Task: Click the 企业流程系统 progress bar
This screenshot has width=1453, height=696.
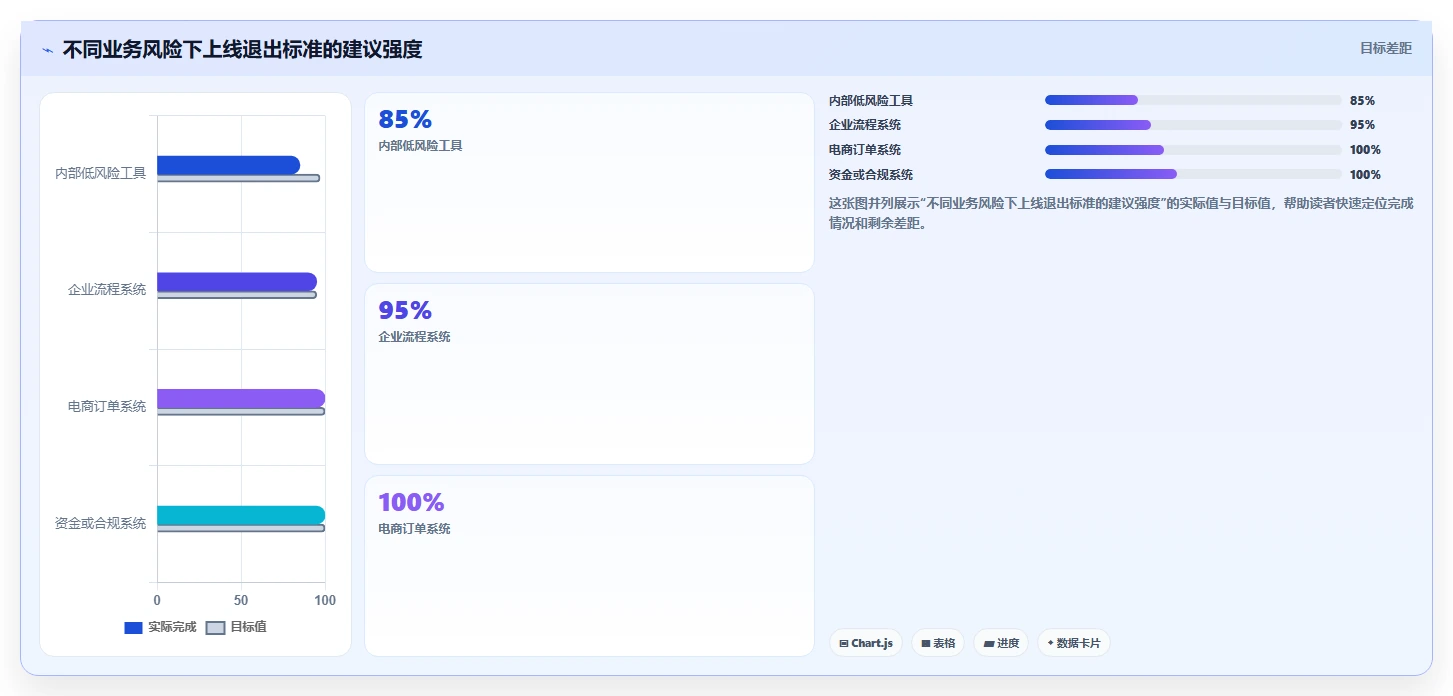Action: coord(1193,125)
